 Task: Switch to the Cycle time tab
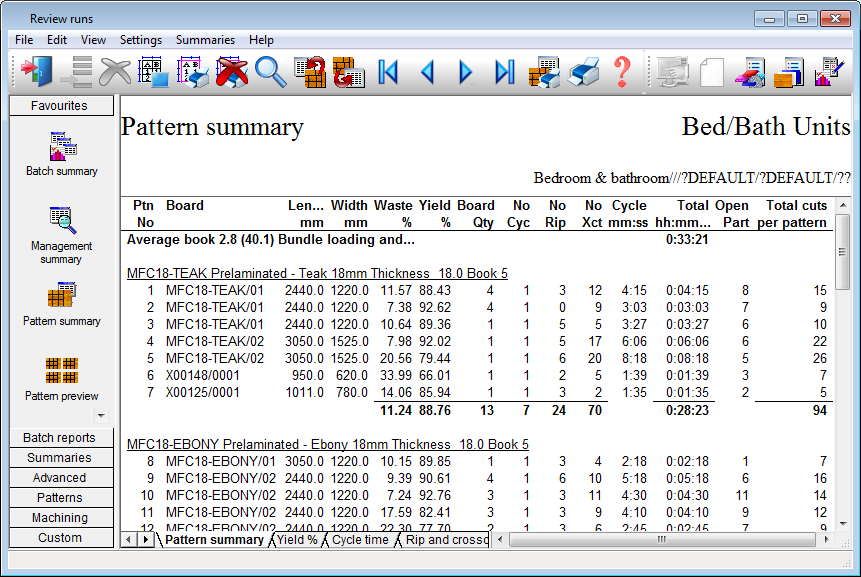pos(360,540)
